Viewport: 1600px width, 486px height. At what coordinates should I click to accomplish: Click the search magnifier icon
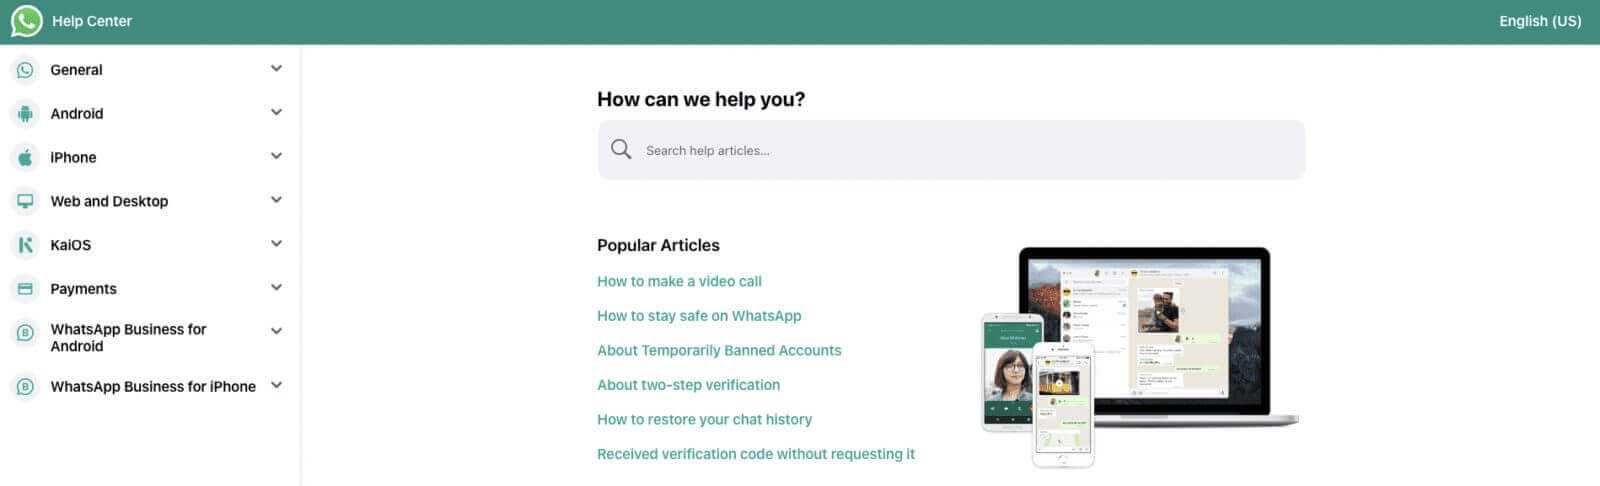point(621,150)
